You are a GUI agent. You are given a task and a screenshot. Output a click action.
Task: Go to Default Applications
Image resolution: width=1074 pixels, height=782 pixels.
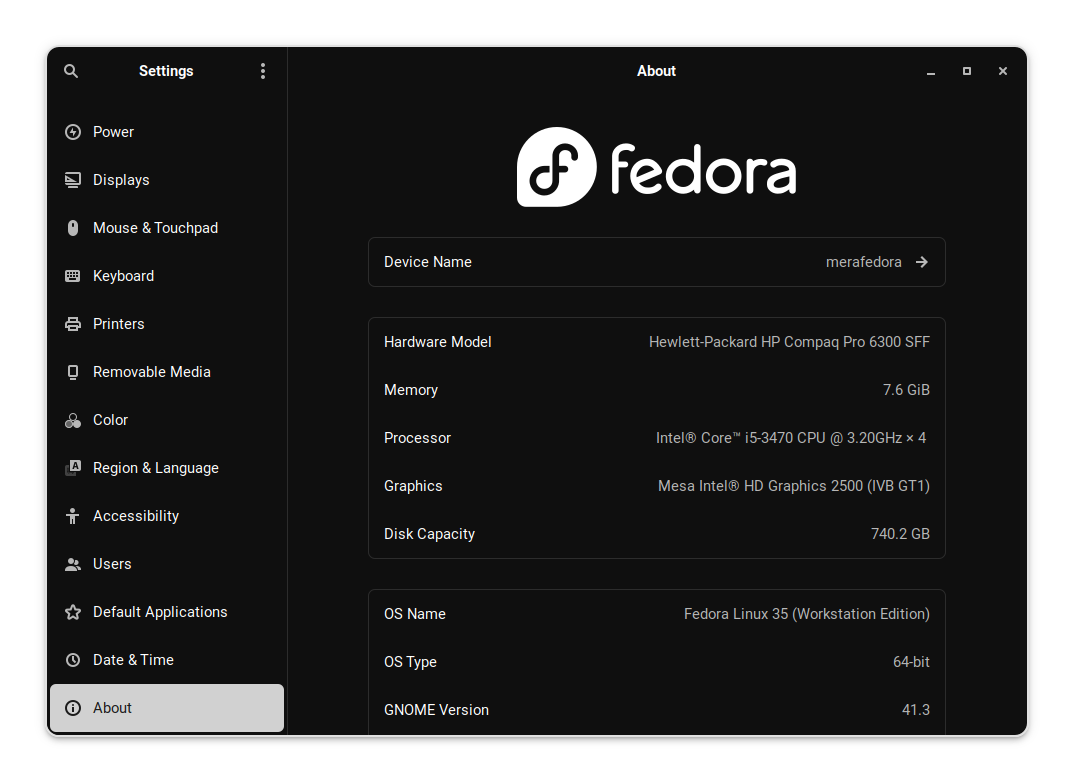(167, 612)
